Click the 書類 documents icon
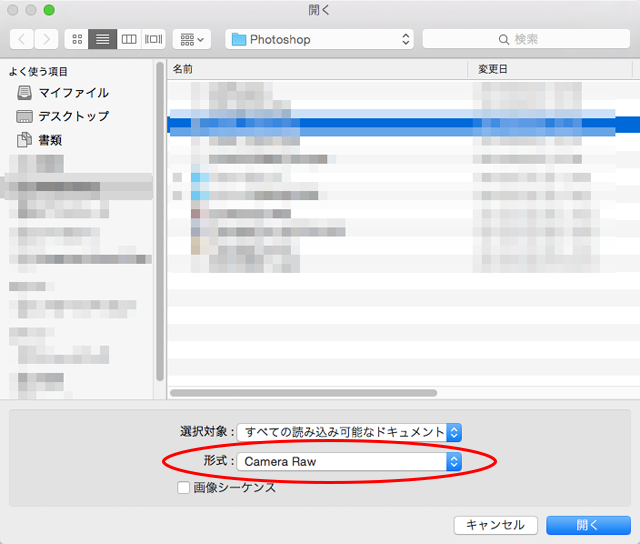Image resolution: width=640 pixels, height=544 pixels. (24, 140)
